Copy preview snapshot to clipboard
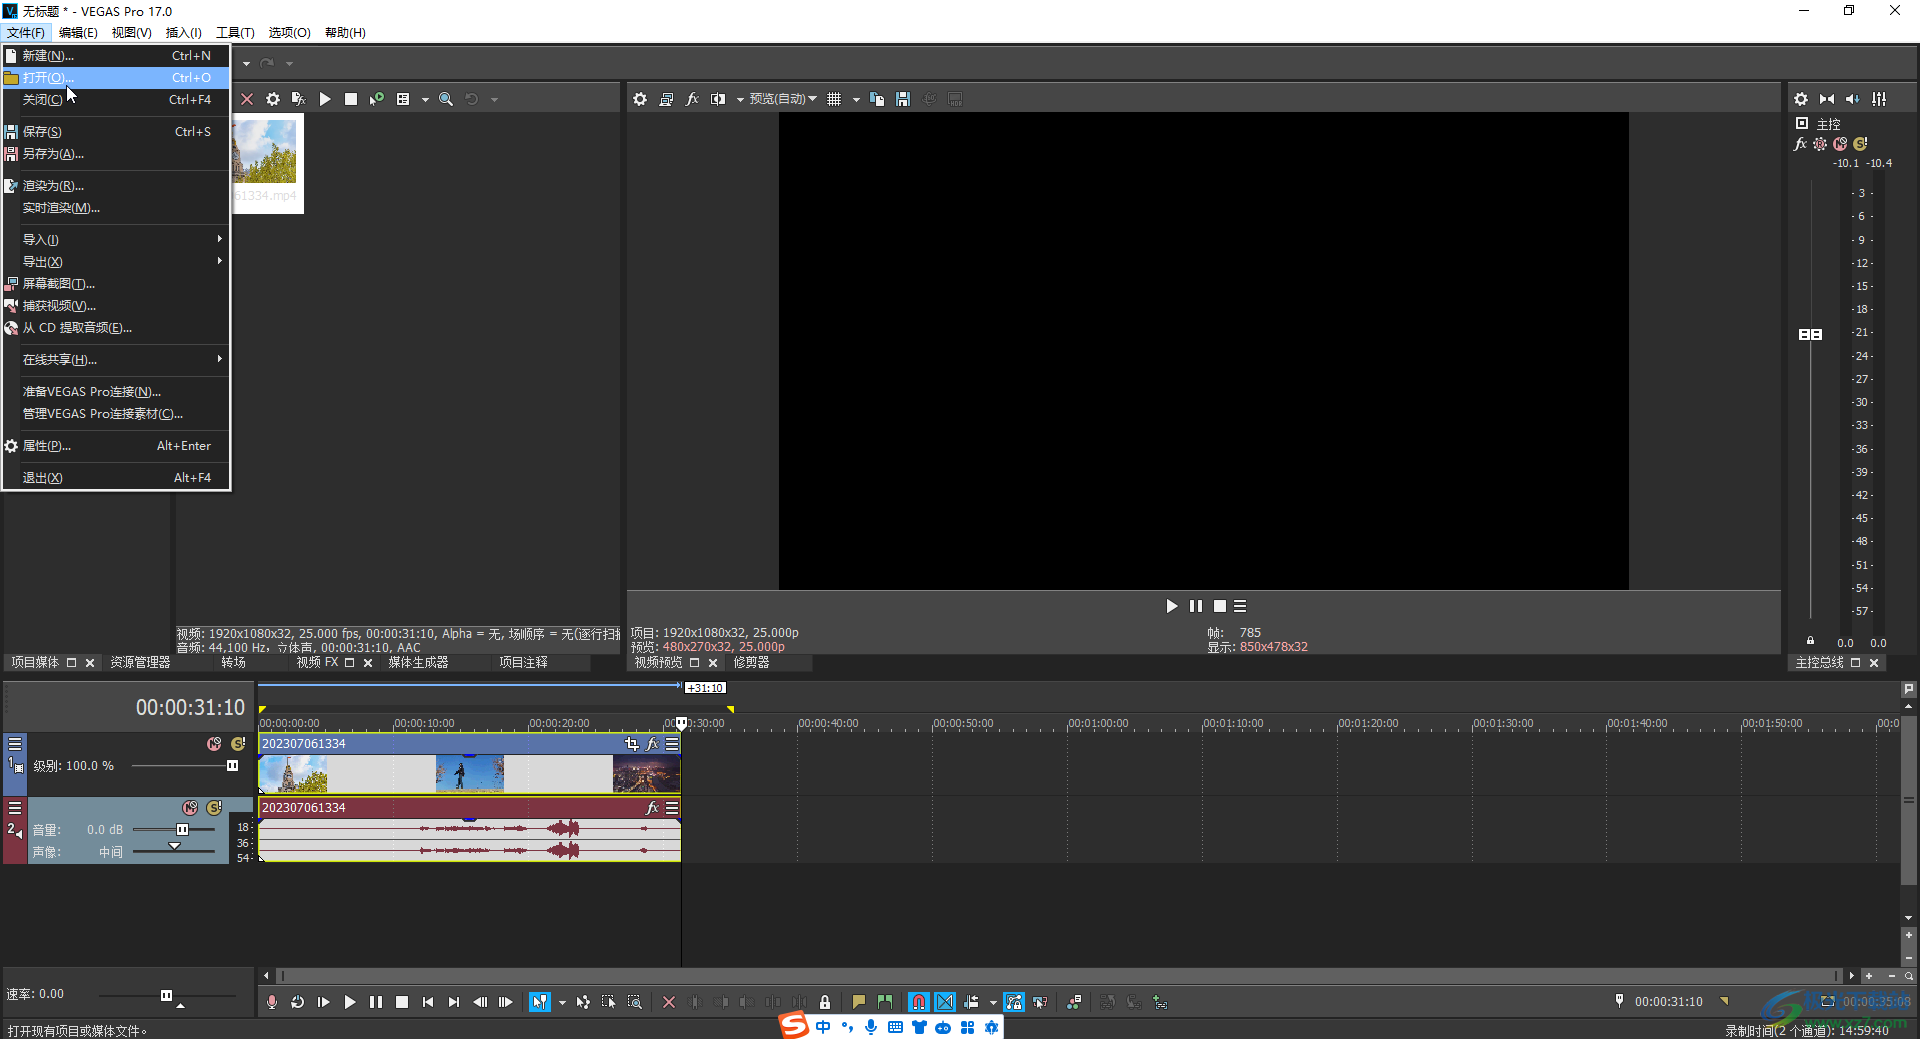This screenshot has height=1039, width=1920. click(877, 99)
